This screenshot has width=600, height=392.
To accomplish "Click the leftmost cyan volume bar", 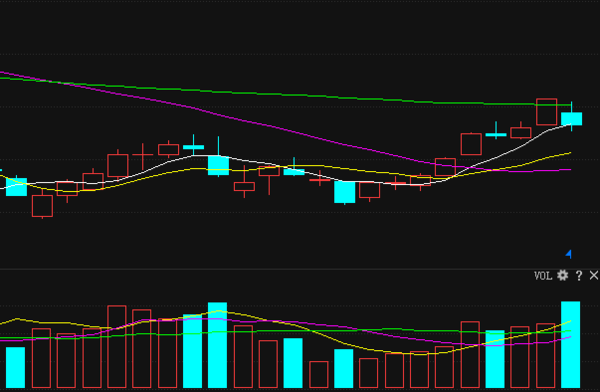I will click(16, 368).
